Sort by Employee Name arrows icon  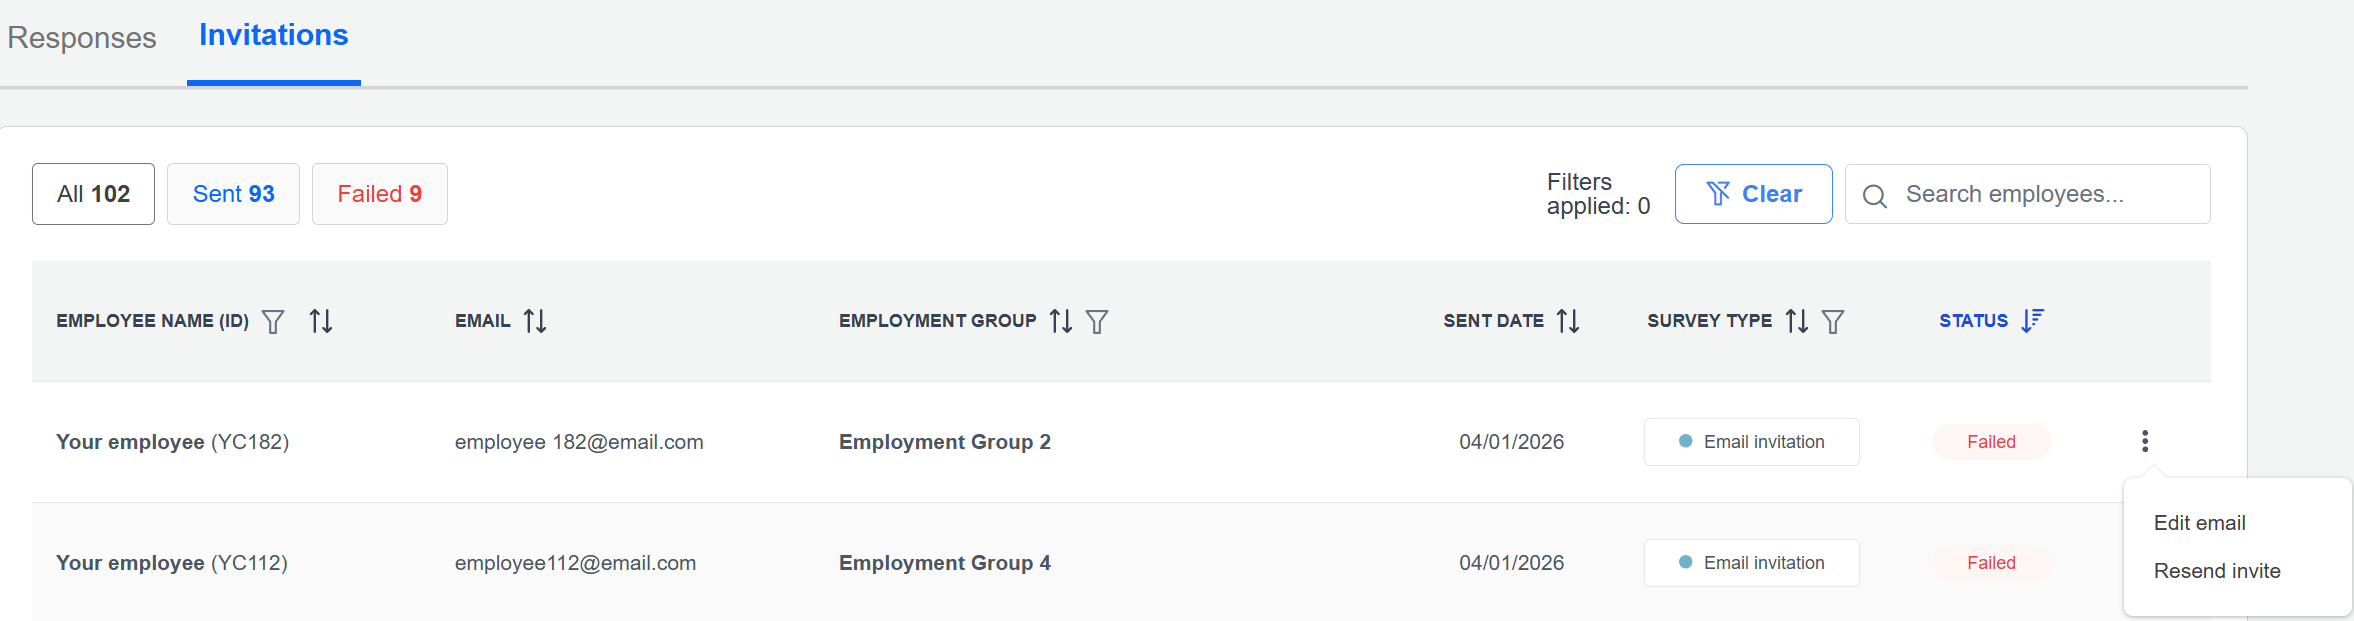click(x=321, y=321)
